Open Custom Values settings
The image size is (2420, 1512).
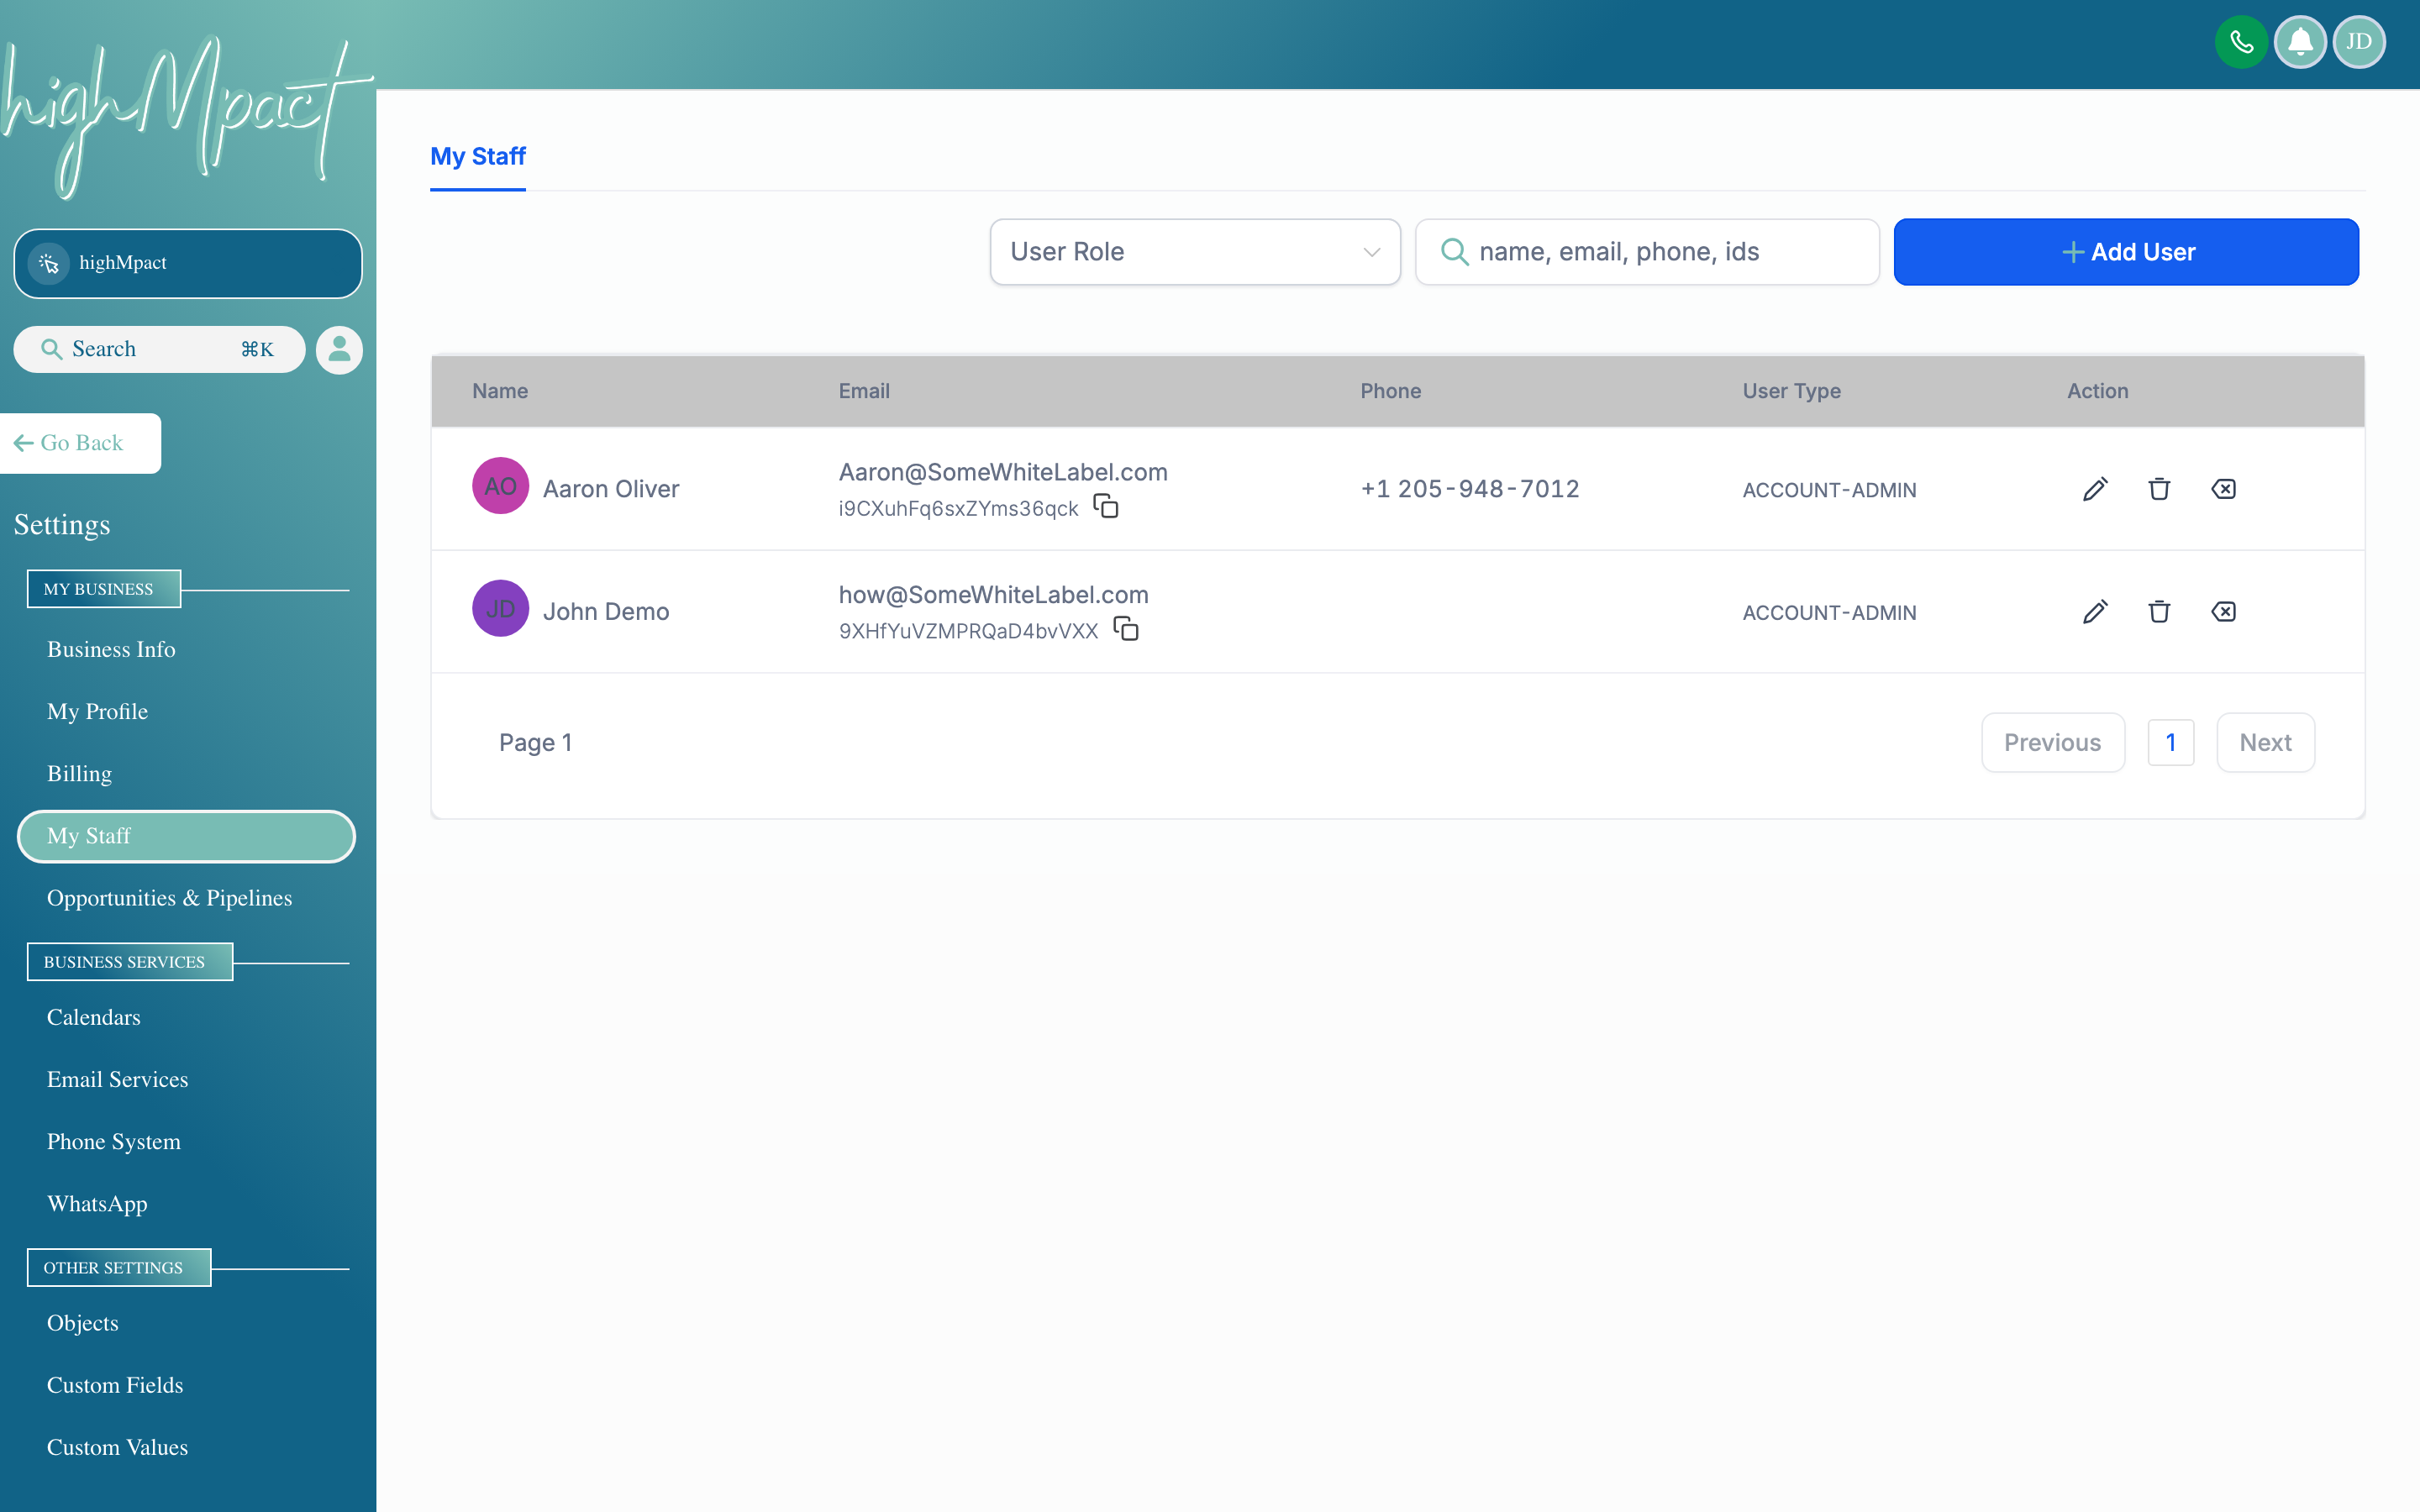(x=117, y=1447)
